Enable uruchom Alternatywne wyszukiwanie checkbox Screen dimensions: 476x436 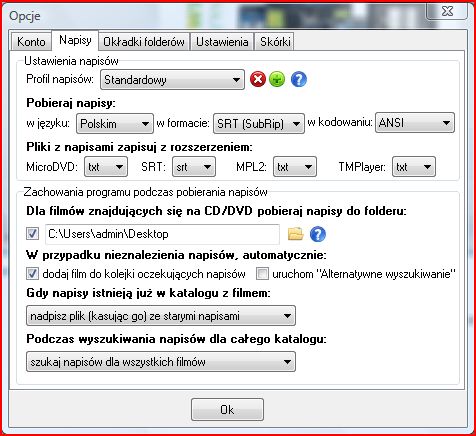tap(262, 274)
